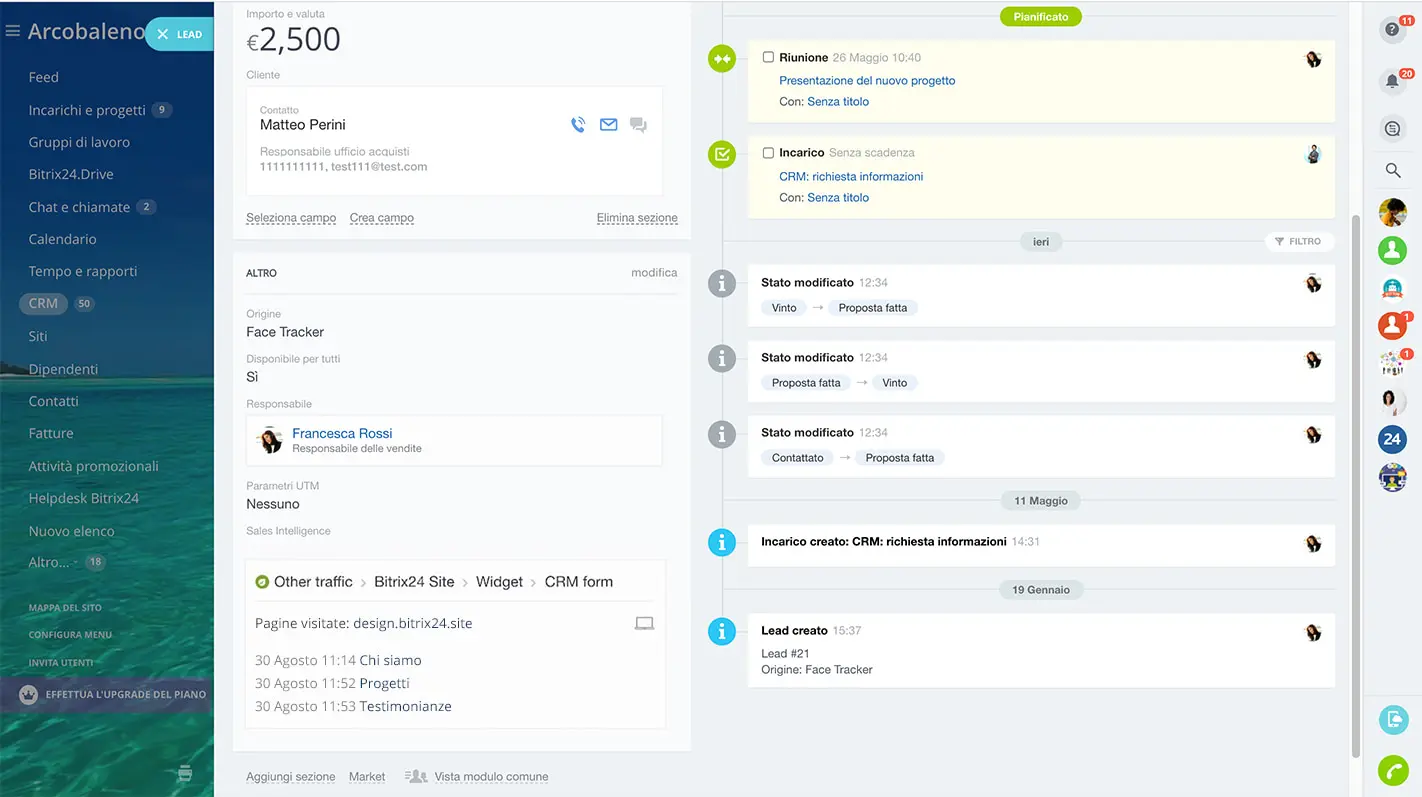Click modifica in the ALTRO section
This screenshot has height=797, width=1422.
654,272
